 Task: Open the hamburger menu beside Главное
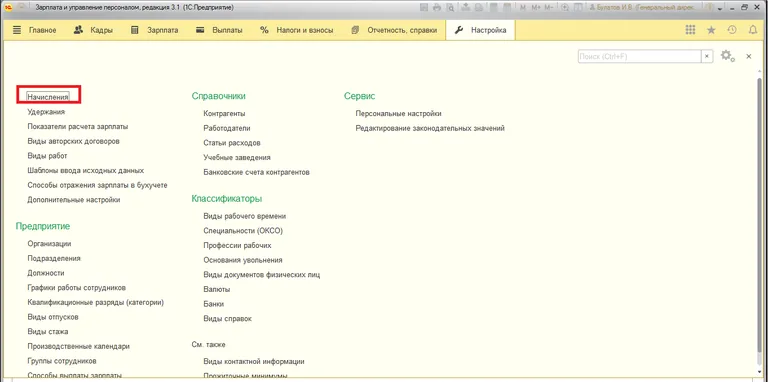[17, 30]
